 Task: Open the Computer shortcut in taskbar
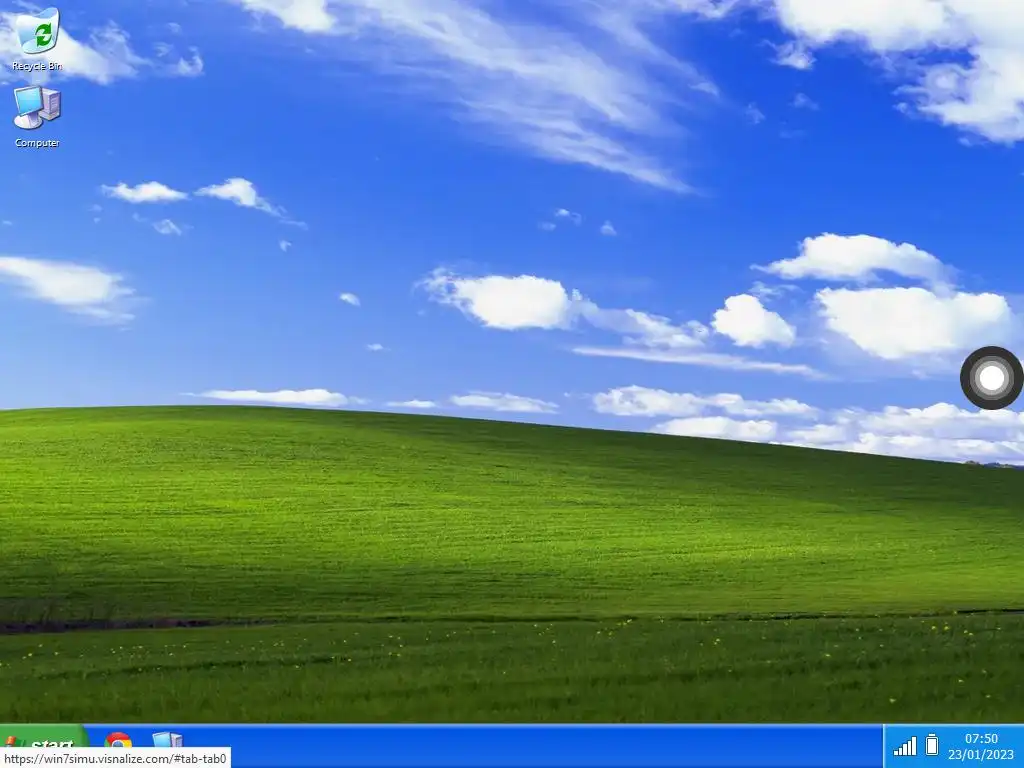(x=167, y=742)
